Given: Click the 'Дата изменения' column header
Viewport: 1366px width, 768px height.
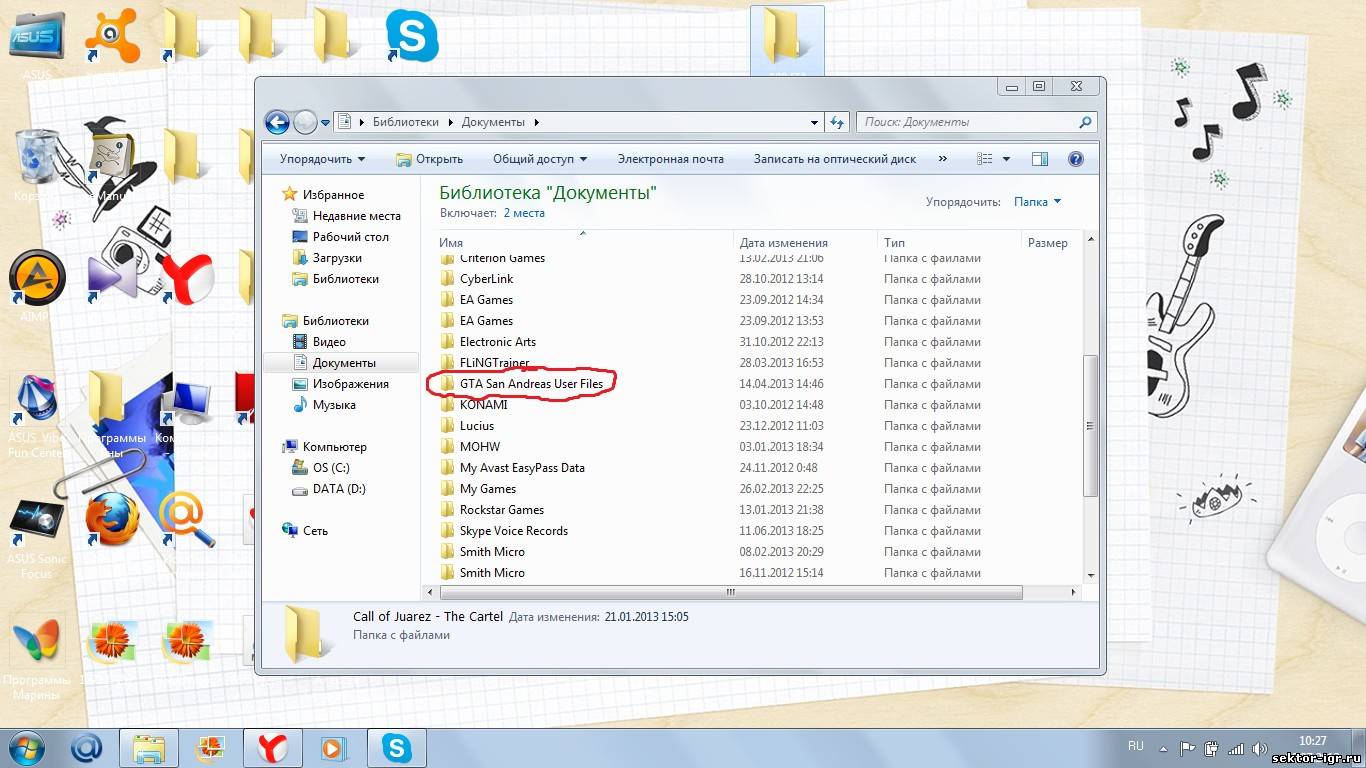Looking at the screenshot, I should coord(806,243).
